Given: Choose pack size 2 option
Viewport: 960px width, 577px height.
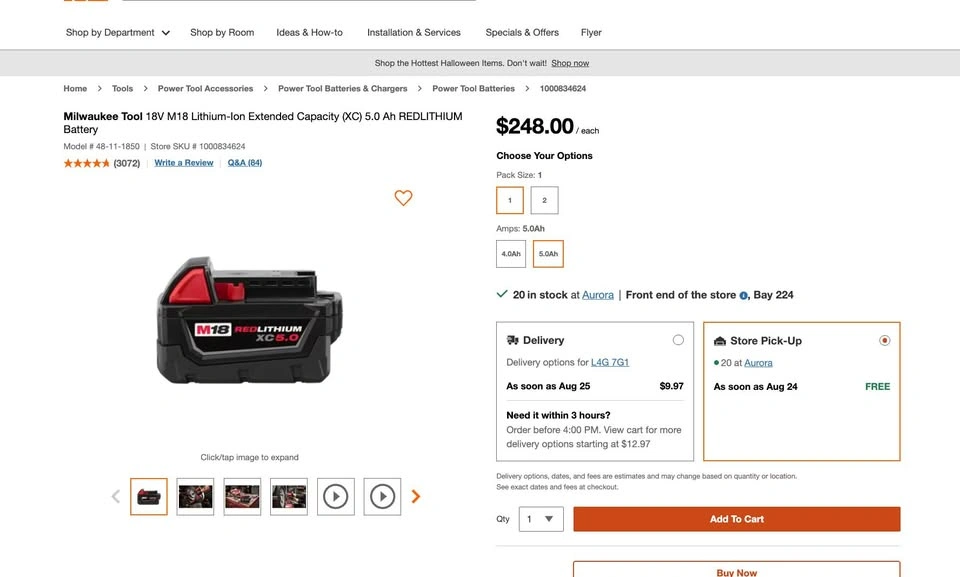Looking at the screenshot, I should click(x=544, y=200).
